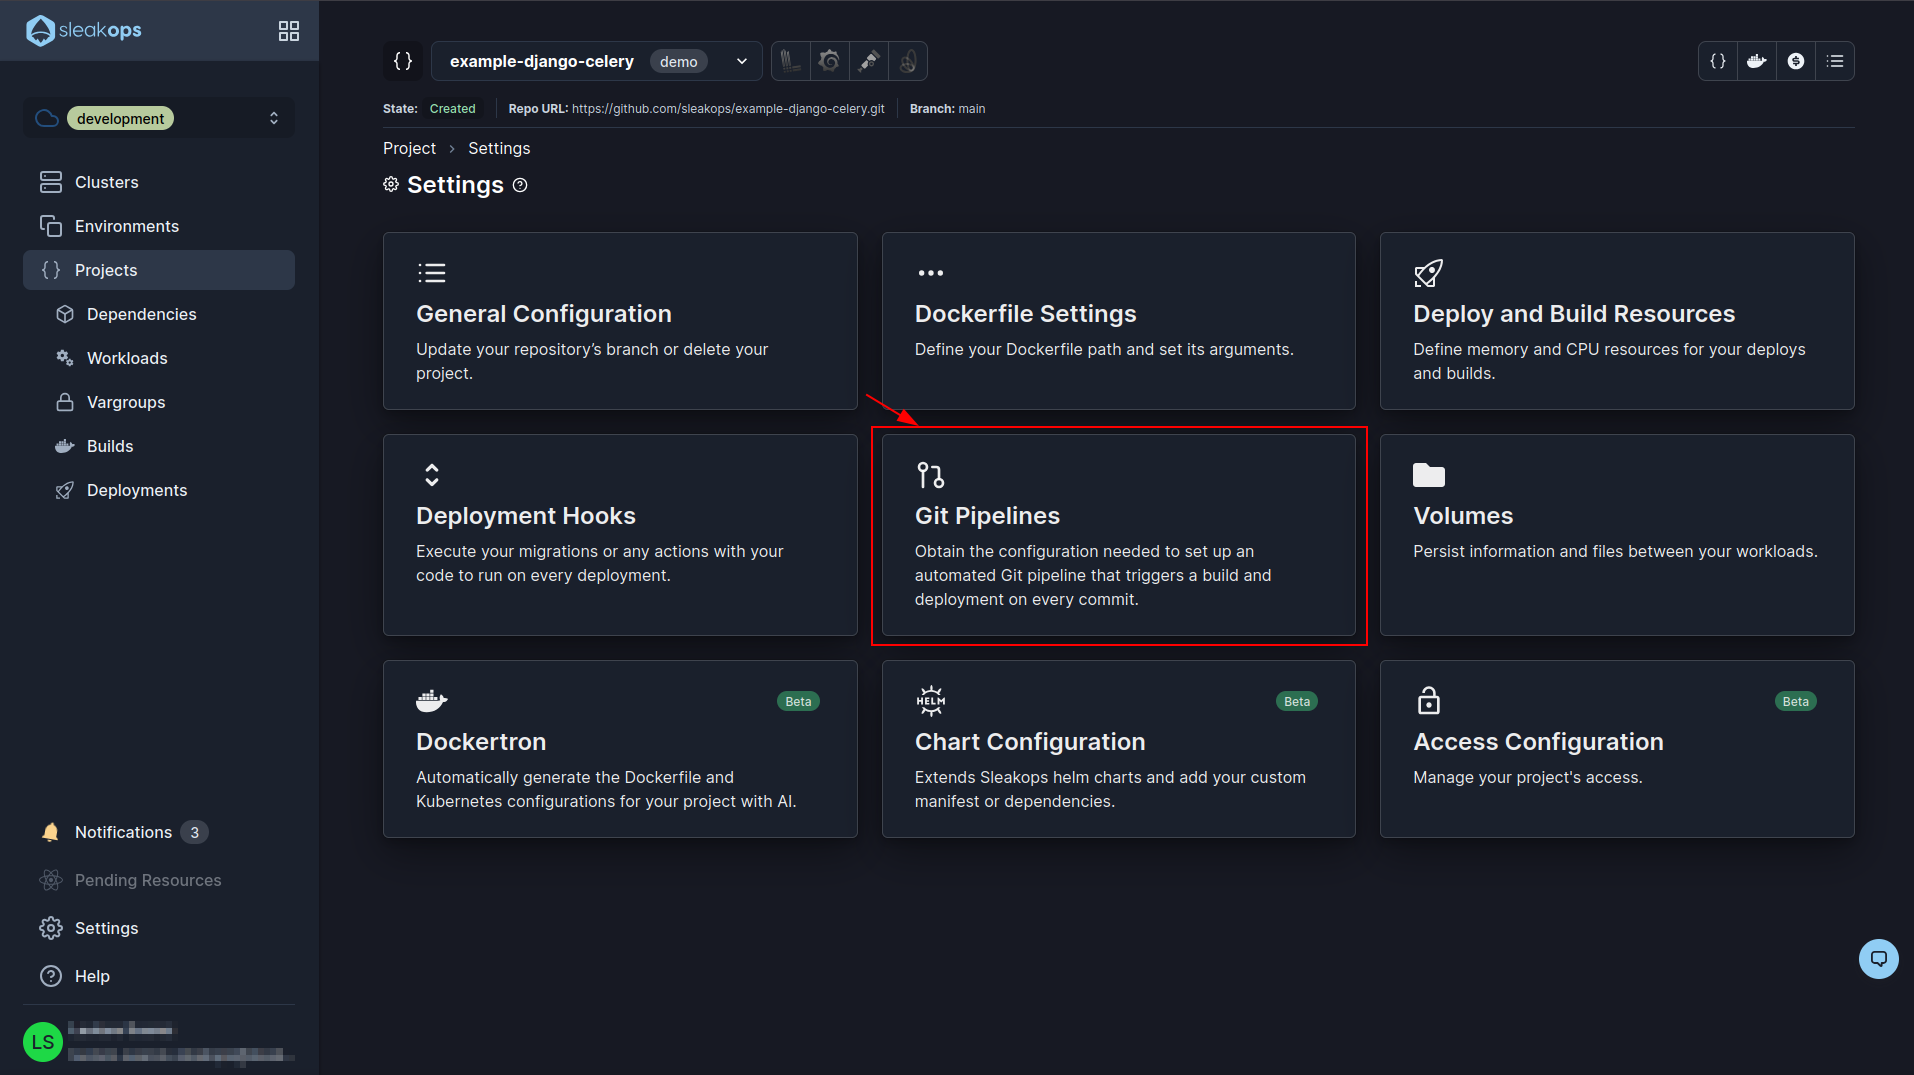Click the top-right list settings icon
The image size is (1914, 1075).
click(x=1835, y=61)
